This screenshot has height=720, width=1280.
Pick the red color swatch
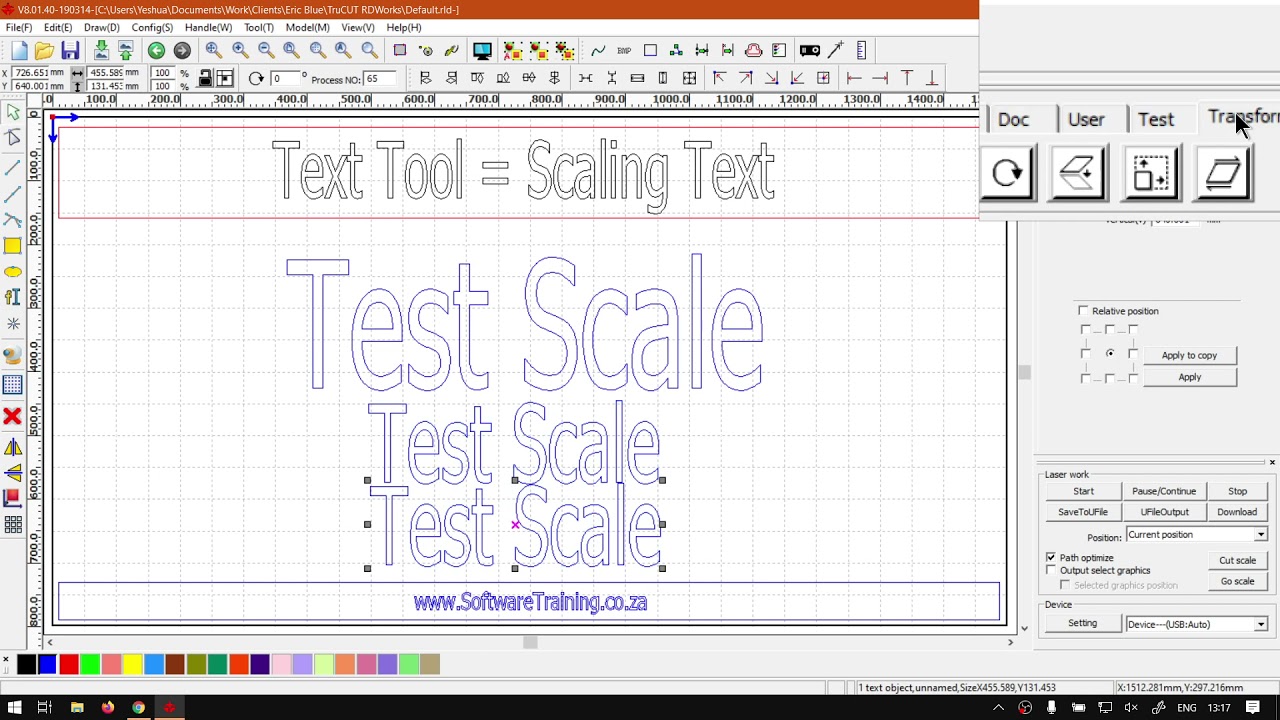coord(68,664)
